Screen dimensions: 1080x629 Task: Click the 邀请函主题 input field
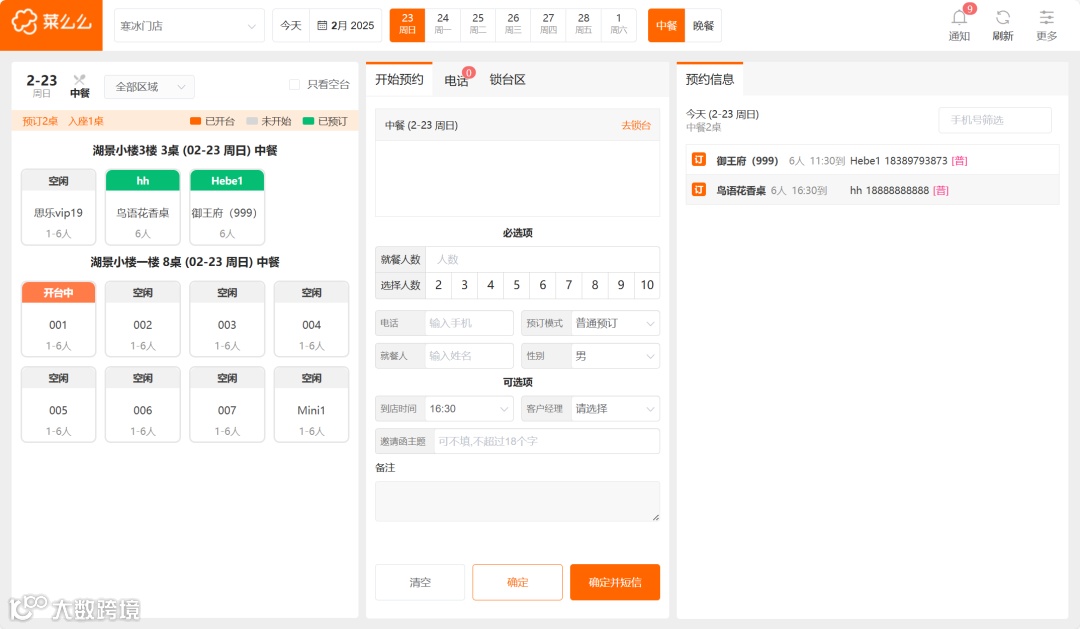click(x=546, y=441)
